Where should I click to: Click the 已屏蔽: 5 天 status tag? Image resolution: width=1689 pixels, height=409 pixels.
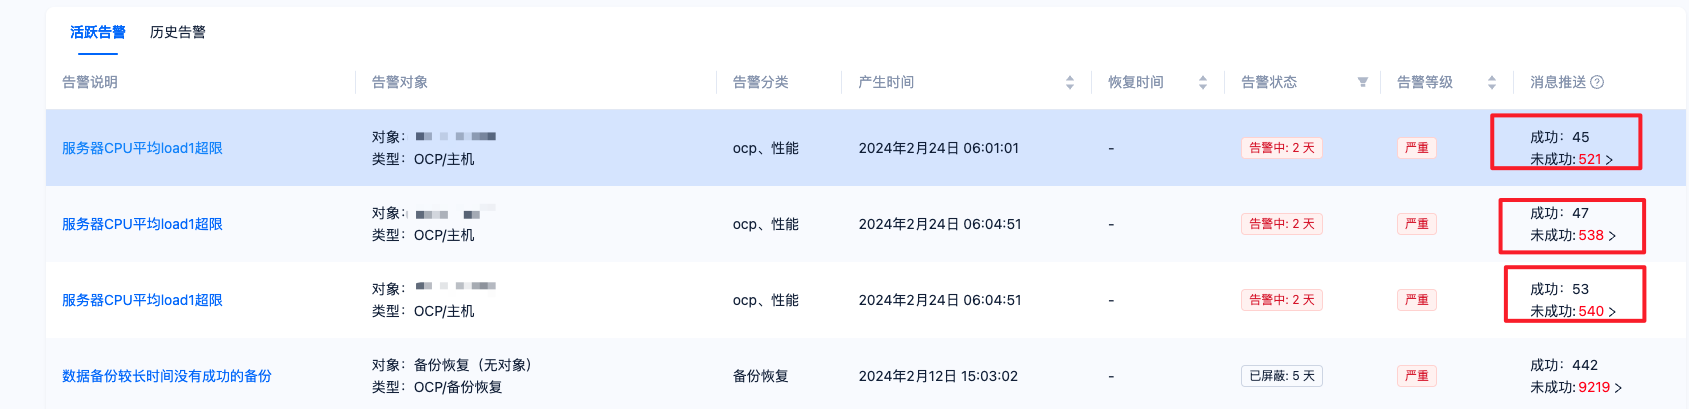pos(1282,376)
